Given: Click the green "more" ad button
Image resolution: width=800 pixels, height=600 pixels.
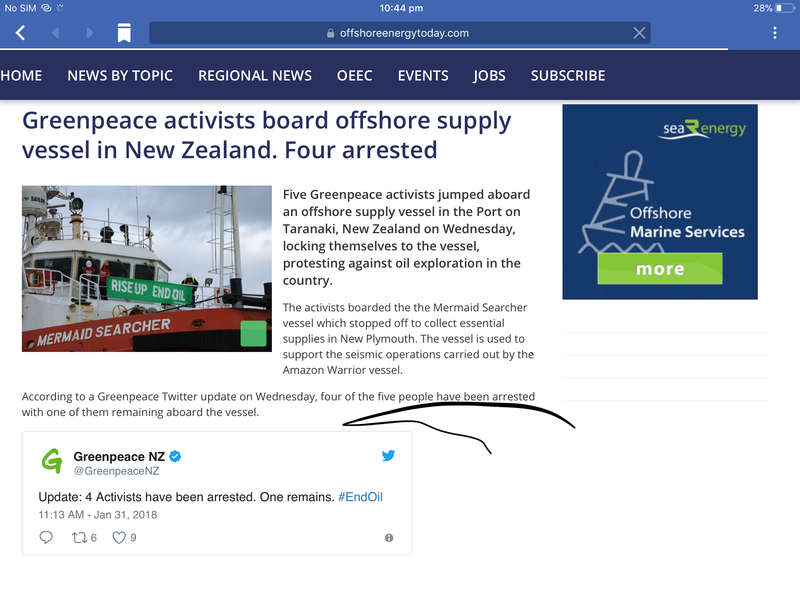Looking at the screenshot, I should 660,268.
